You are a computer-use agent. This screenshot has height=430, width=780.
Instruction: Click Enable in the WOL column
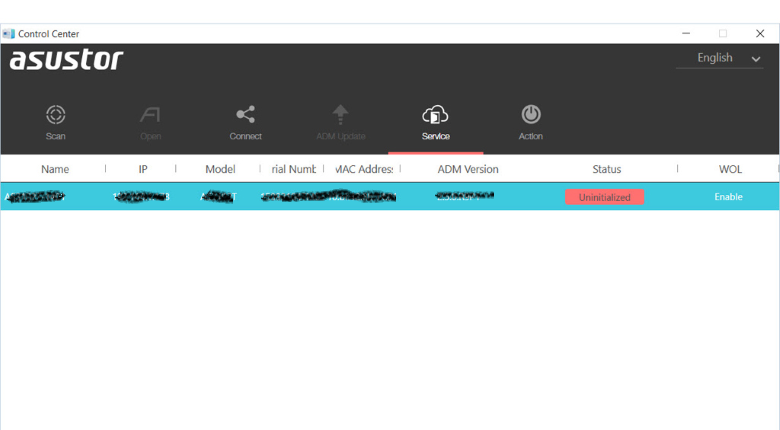pos(728,197)
